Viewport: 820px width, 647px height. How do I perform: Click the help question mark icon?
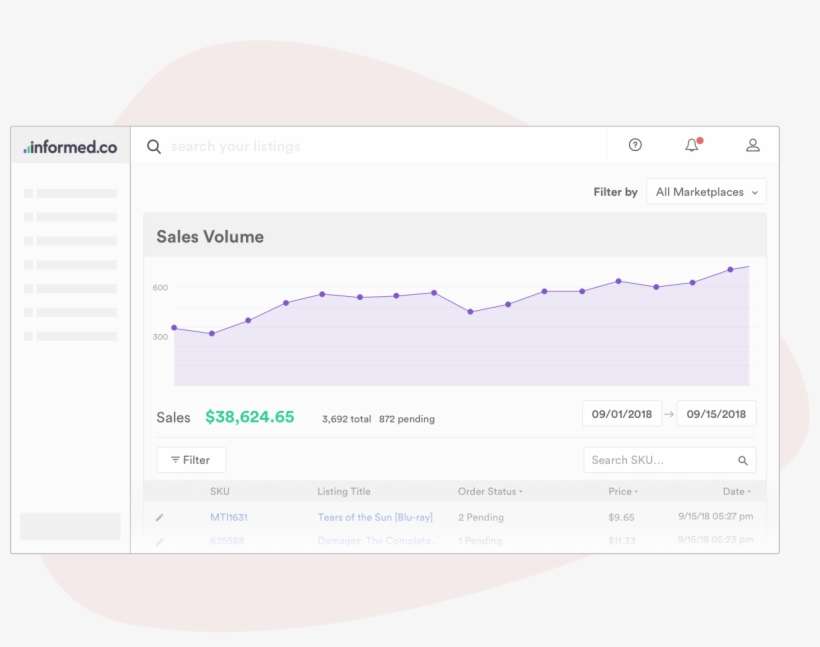(634, 146)
